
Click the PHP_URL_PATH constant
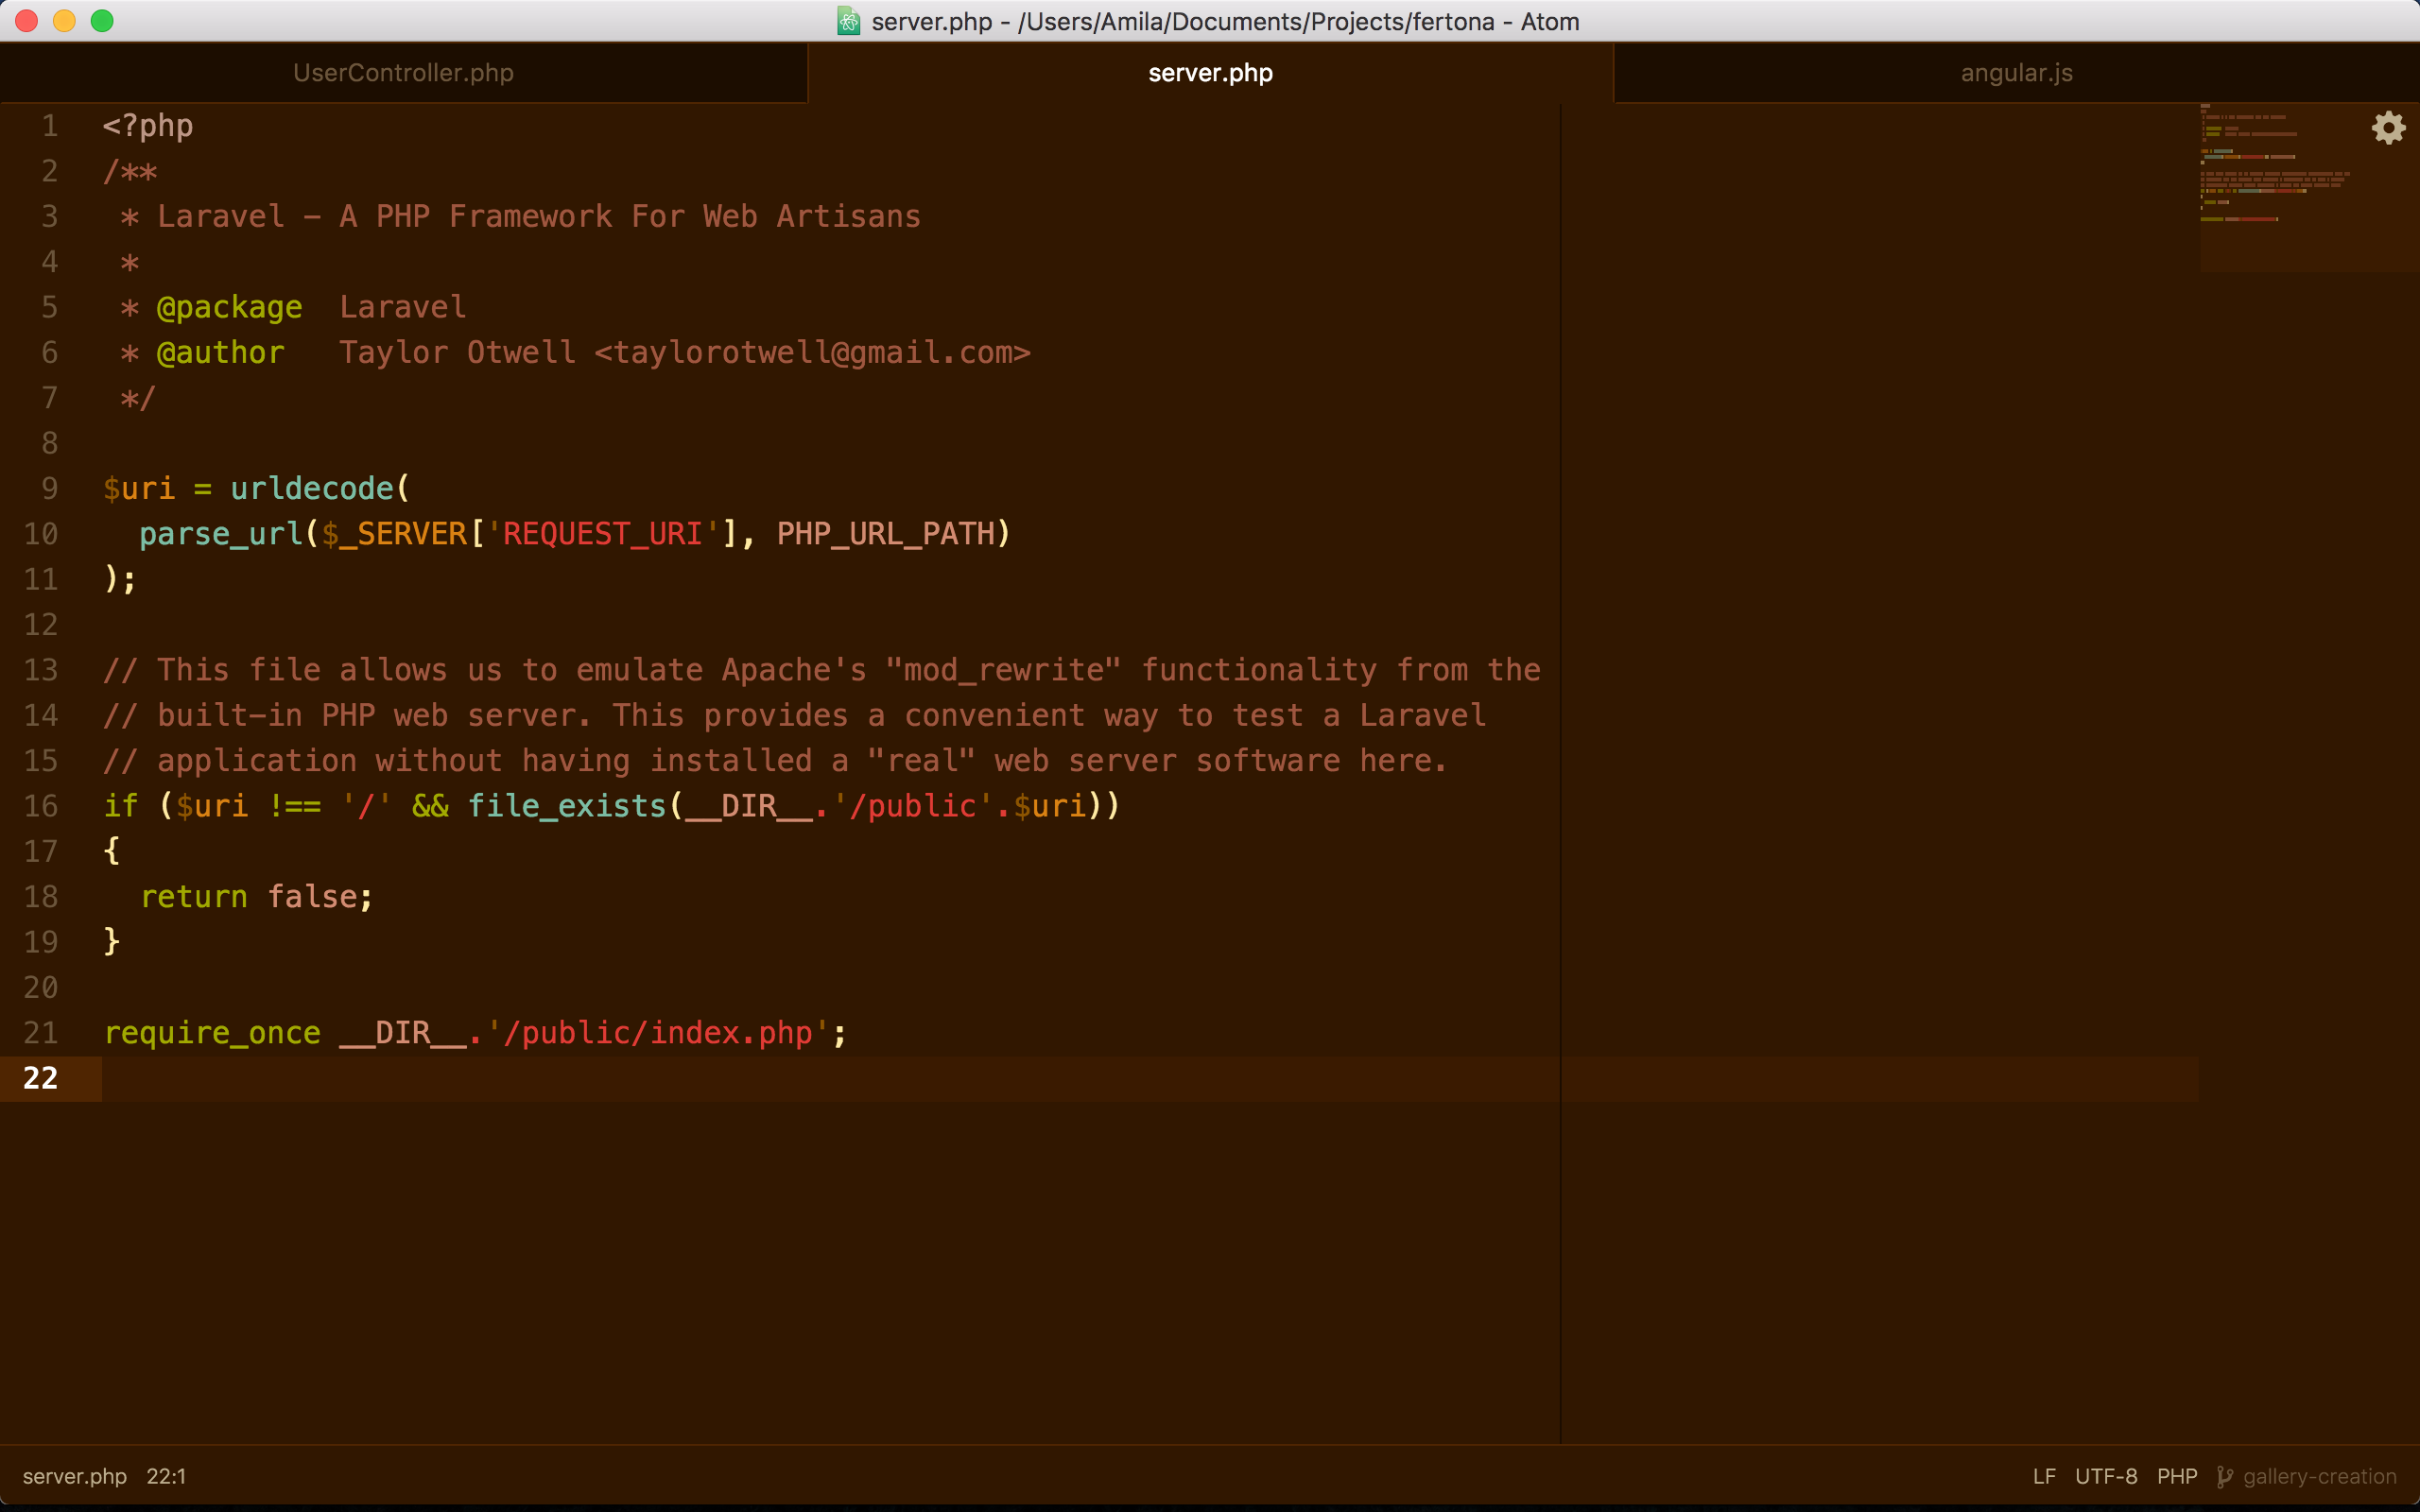886,533
